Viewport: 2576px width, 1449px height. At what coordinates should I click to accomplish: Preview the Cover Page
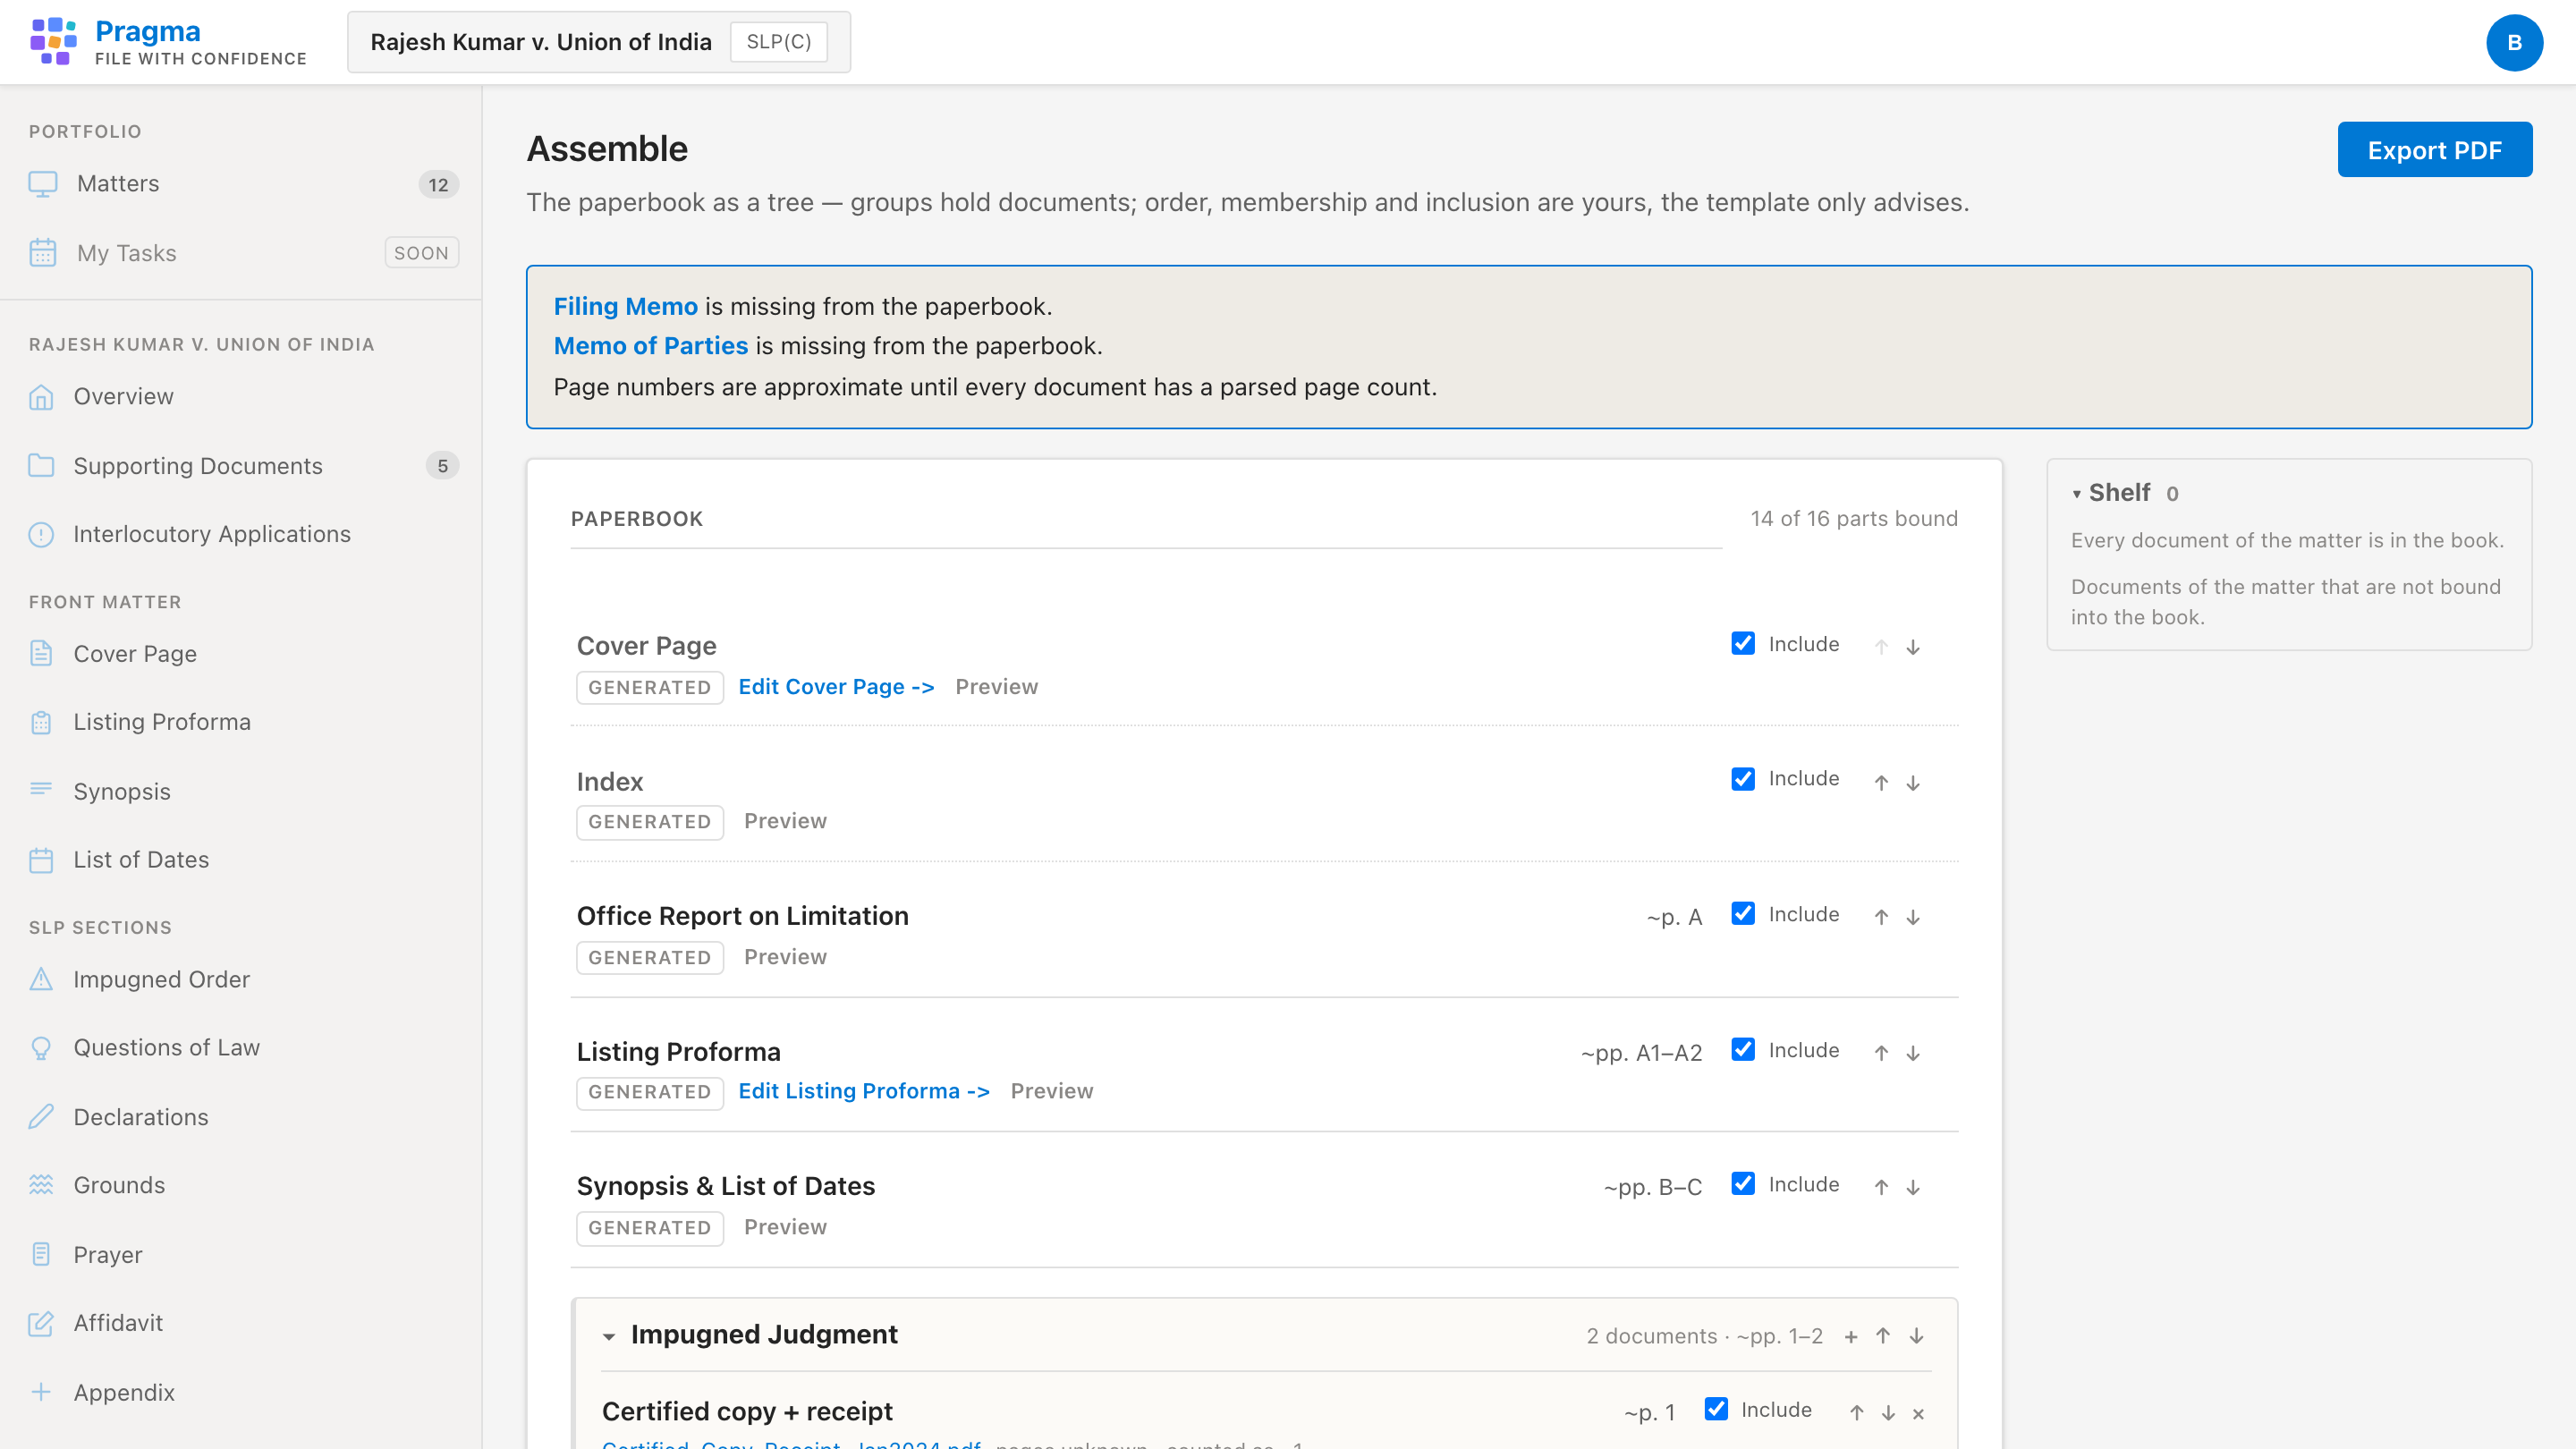[x=996, y=687]
